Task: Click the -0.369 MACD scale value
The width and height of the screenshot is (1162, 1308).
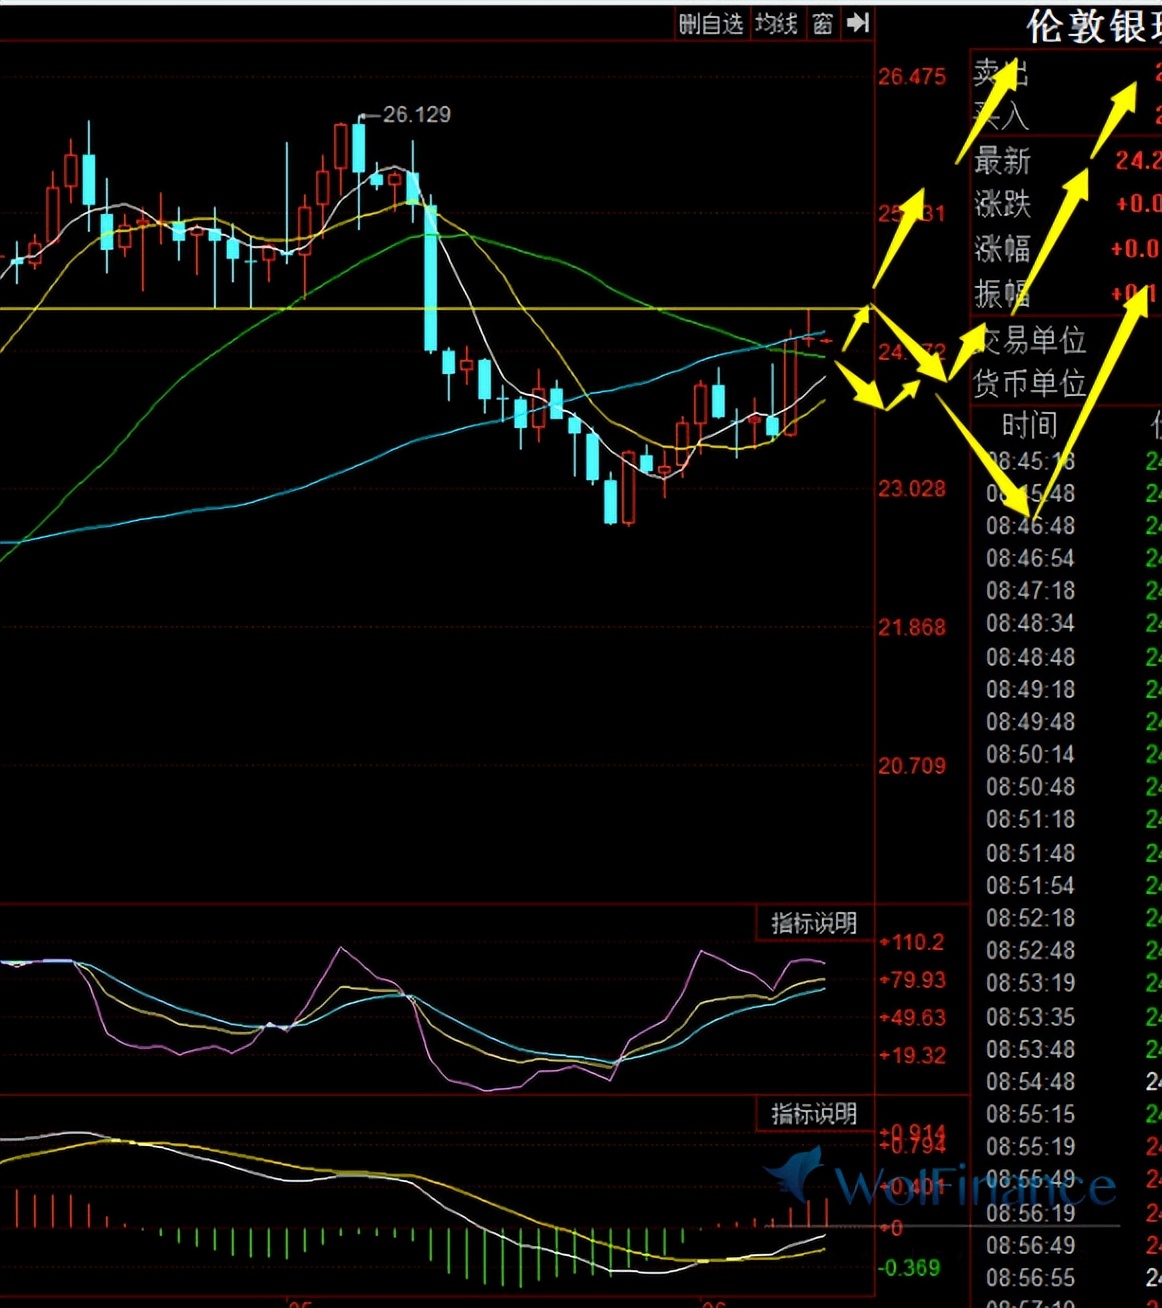Action: coord(909,1268)
